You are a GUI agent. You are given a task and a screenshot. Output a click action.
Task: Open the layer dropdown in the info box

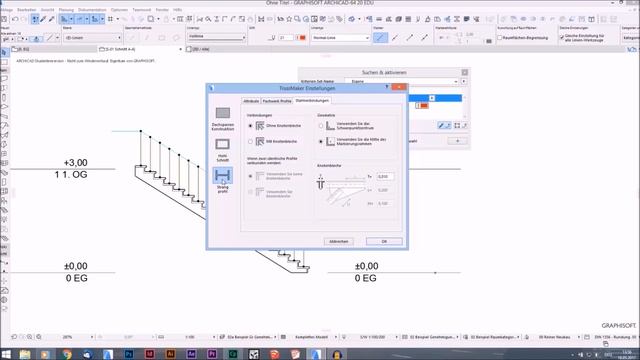click(x=93, y=38)
